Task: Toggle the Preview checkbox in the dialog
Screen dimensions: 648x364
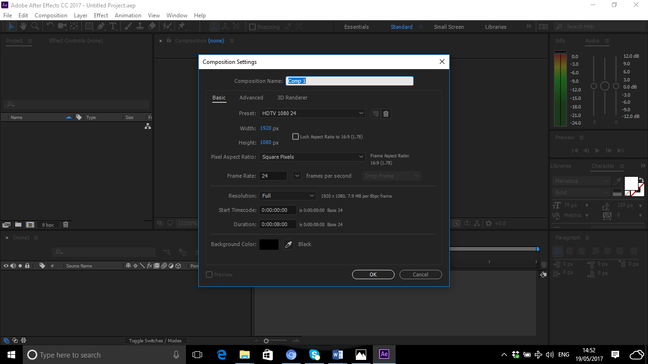Action: pyautogui.click(x=209, y=274)
